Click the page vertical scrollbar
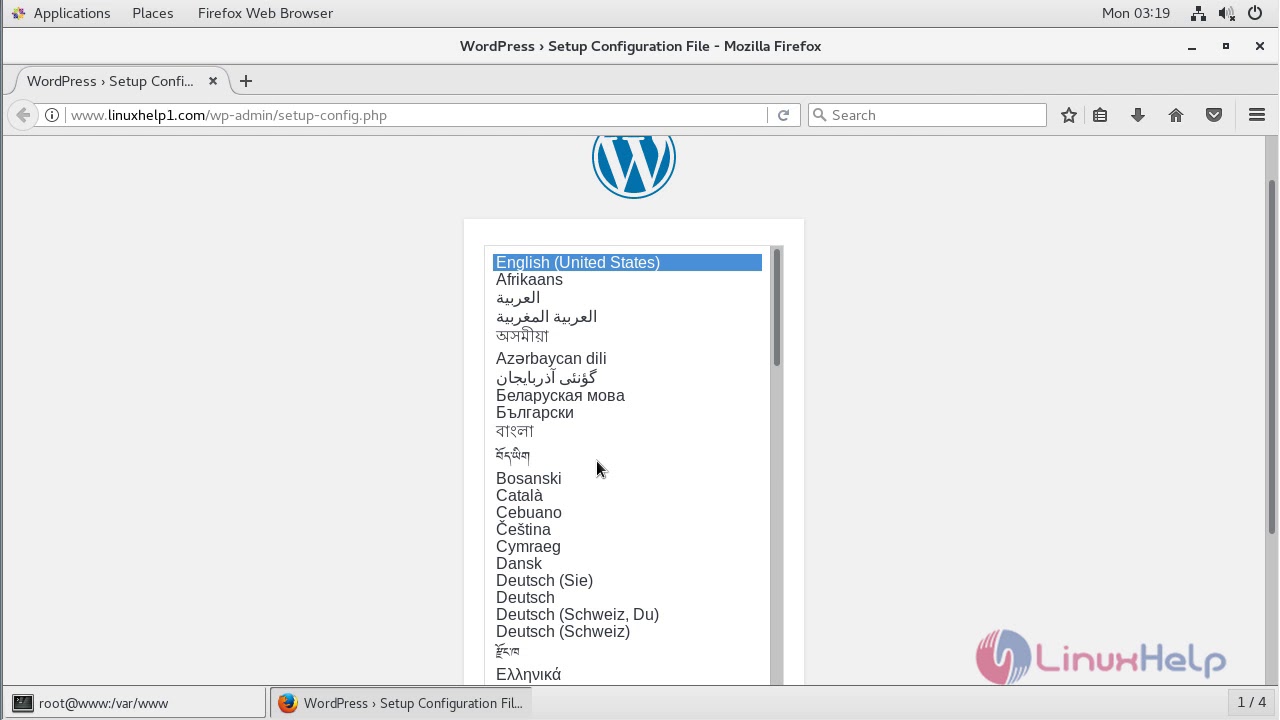The width and height of the screenshot is (1280, 720). 1272,355
